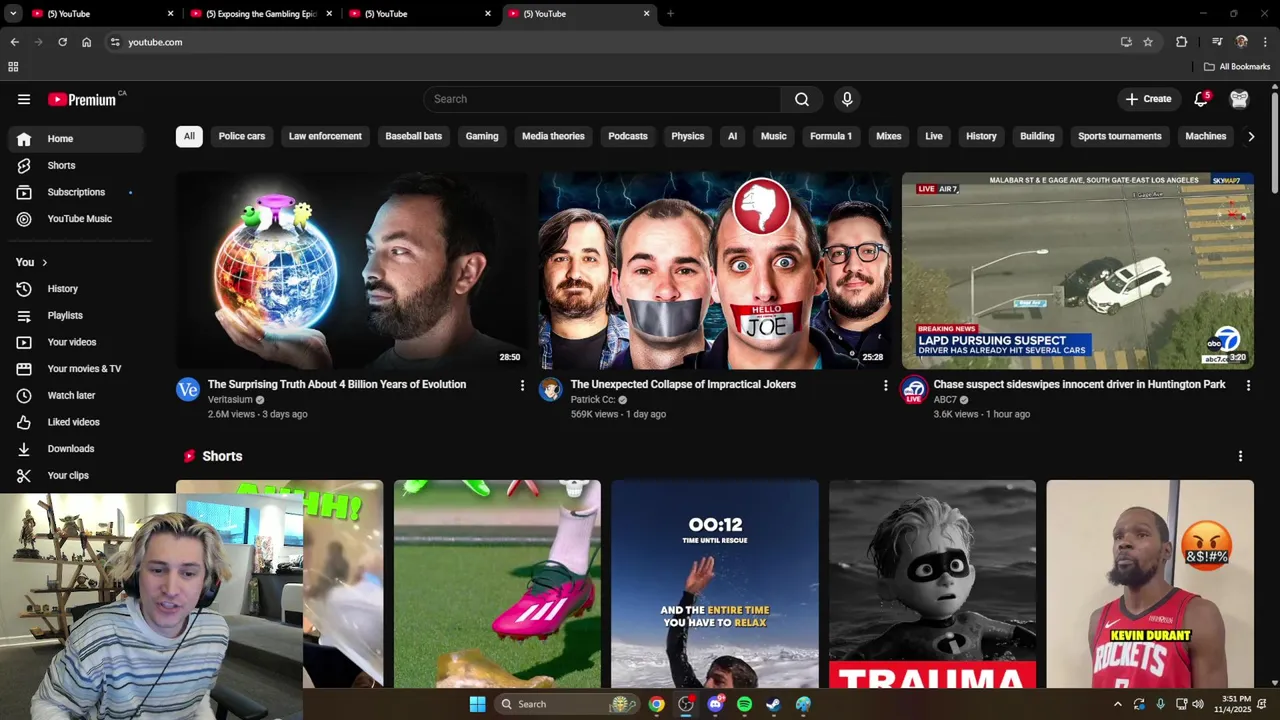Open Downloads in the sidebar
The height and width of the screenshot is (720, 1280).
point(76,449)
